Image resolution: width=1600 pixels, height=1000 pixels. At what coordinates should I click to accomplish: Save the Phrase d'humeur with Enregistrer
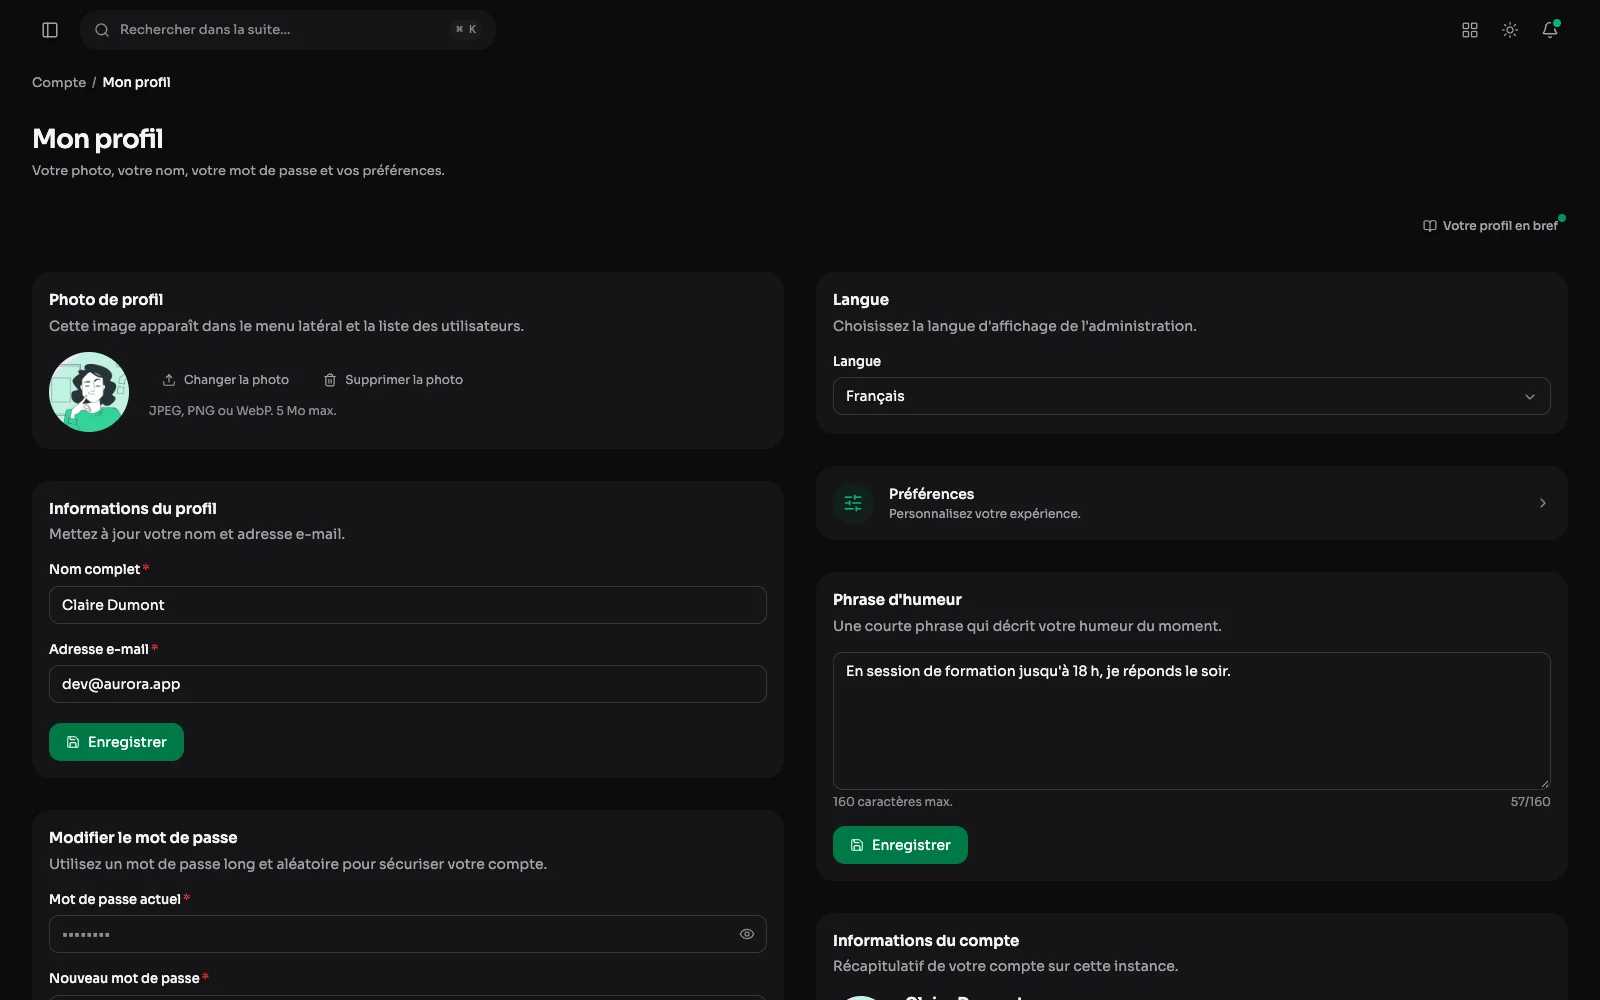(x=900, y=845)
